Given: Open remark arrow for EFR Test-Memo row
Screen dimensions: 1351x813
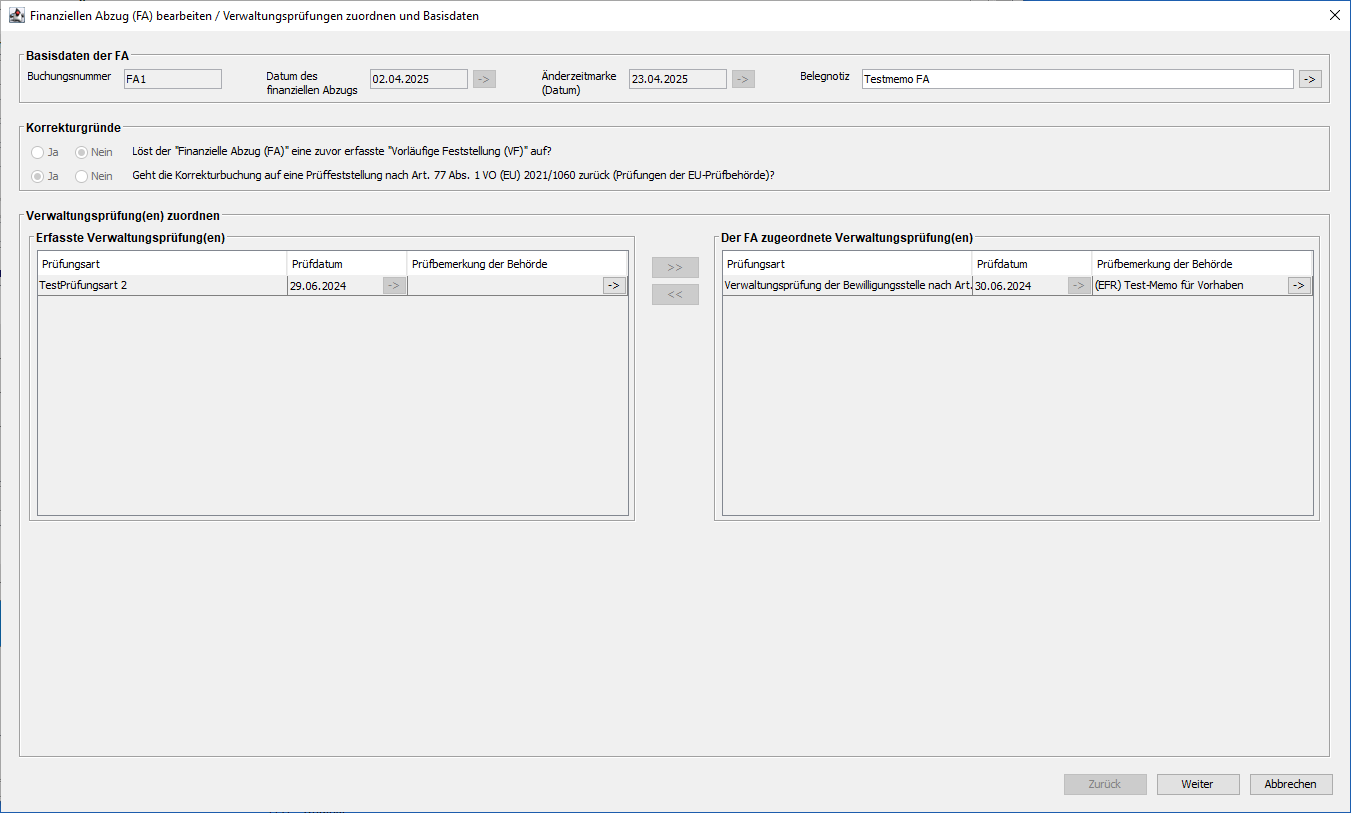Looking at the screenshot, I should tap(1299, 285).
